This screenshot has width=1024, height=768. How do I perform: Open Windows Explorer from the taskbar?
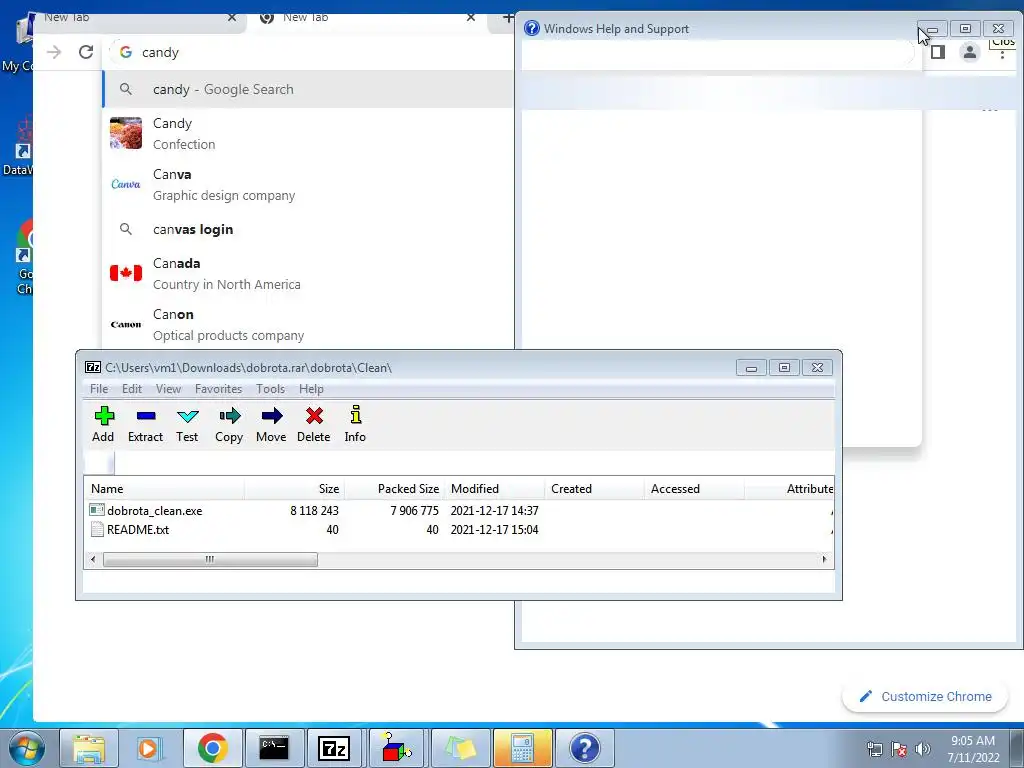point(89,748)
